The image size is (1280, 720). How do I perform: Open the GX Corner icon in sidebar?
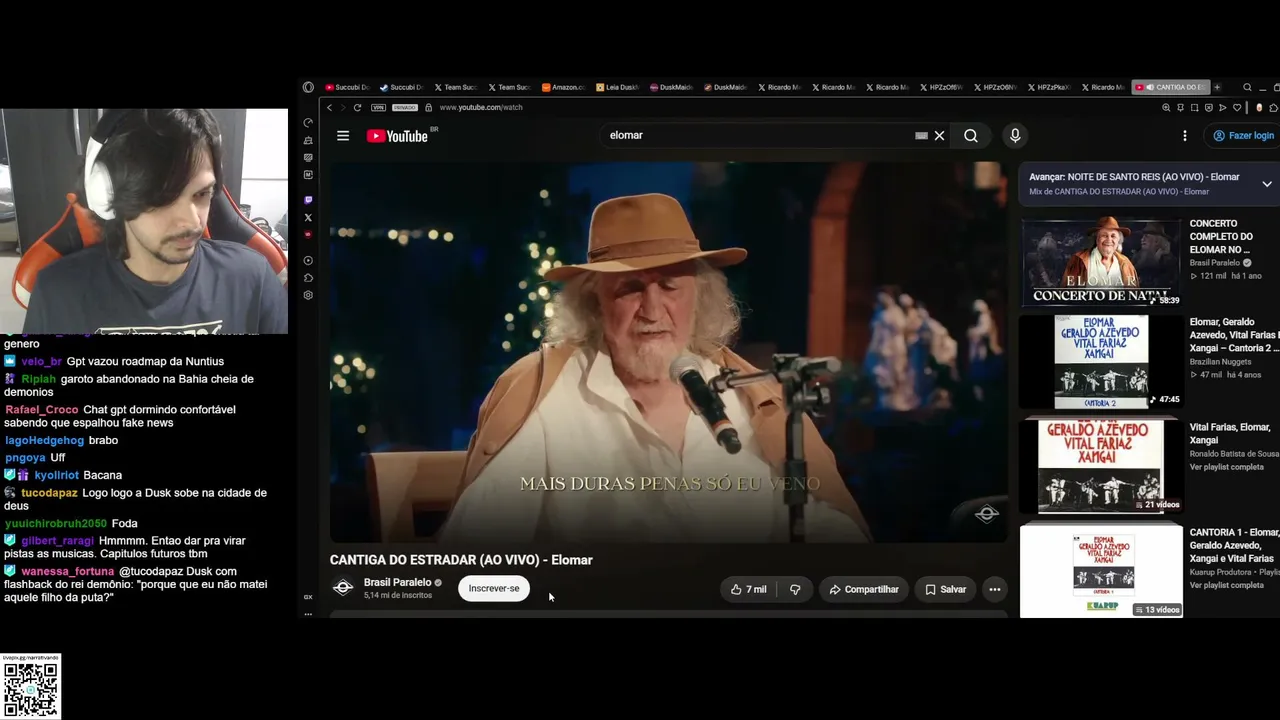[x=308, y=597]
